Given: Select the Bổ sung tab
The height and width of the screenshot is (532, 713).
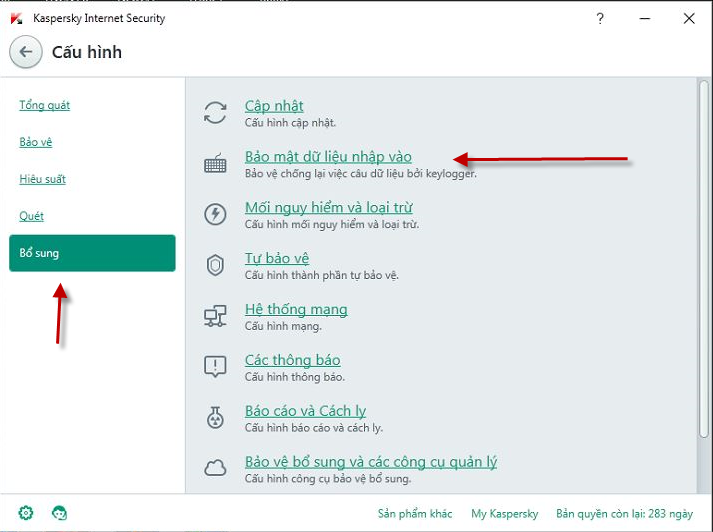Looking at the screenshot, I should coord(92,253).
